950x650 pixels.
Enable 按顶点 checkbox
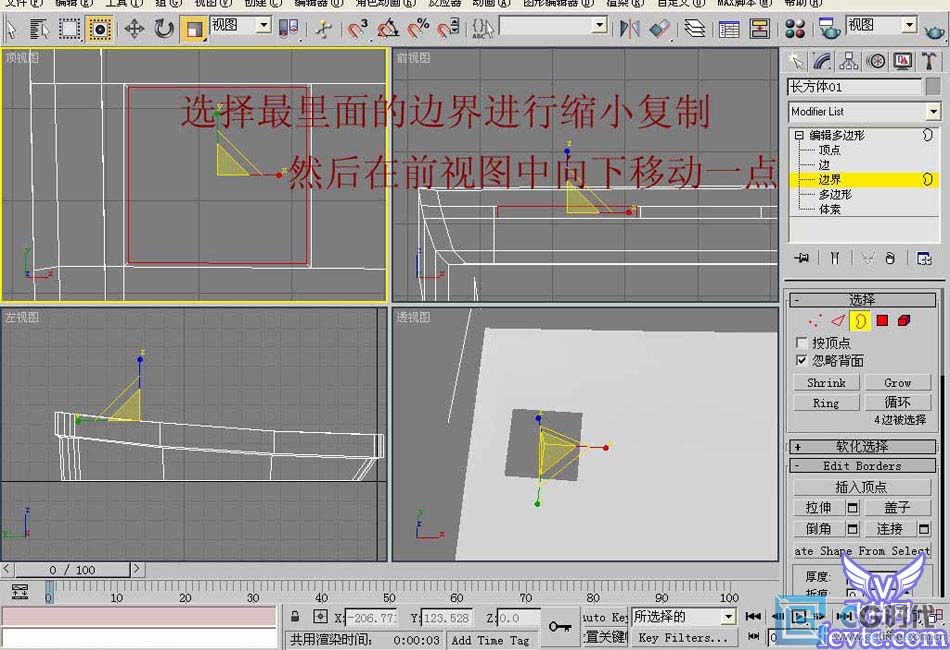pyautogui.click(x=802, y=343)
